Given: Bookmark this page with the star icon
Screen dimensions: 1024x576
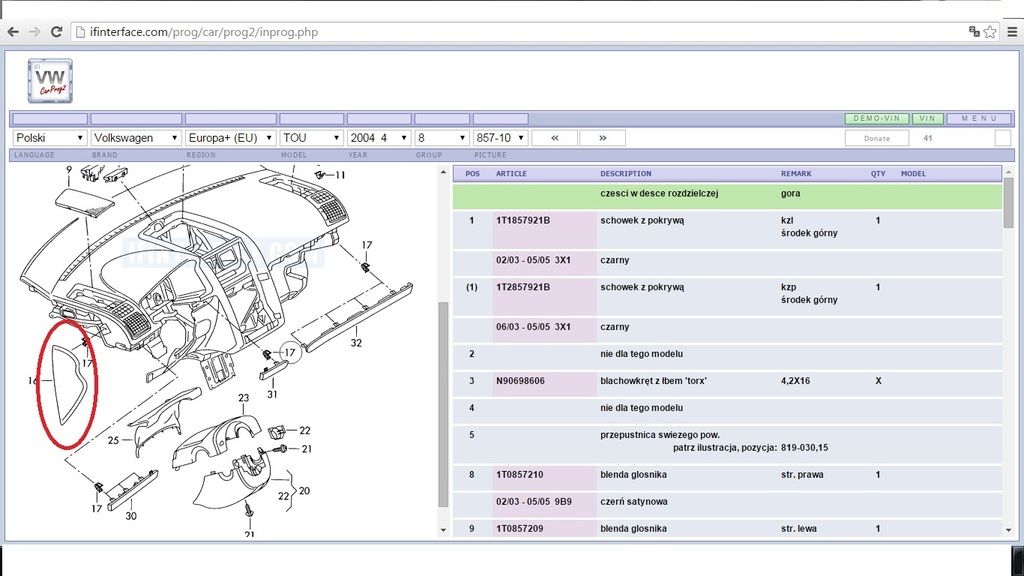Looking at the screenshot, I should tap(990, 31).
